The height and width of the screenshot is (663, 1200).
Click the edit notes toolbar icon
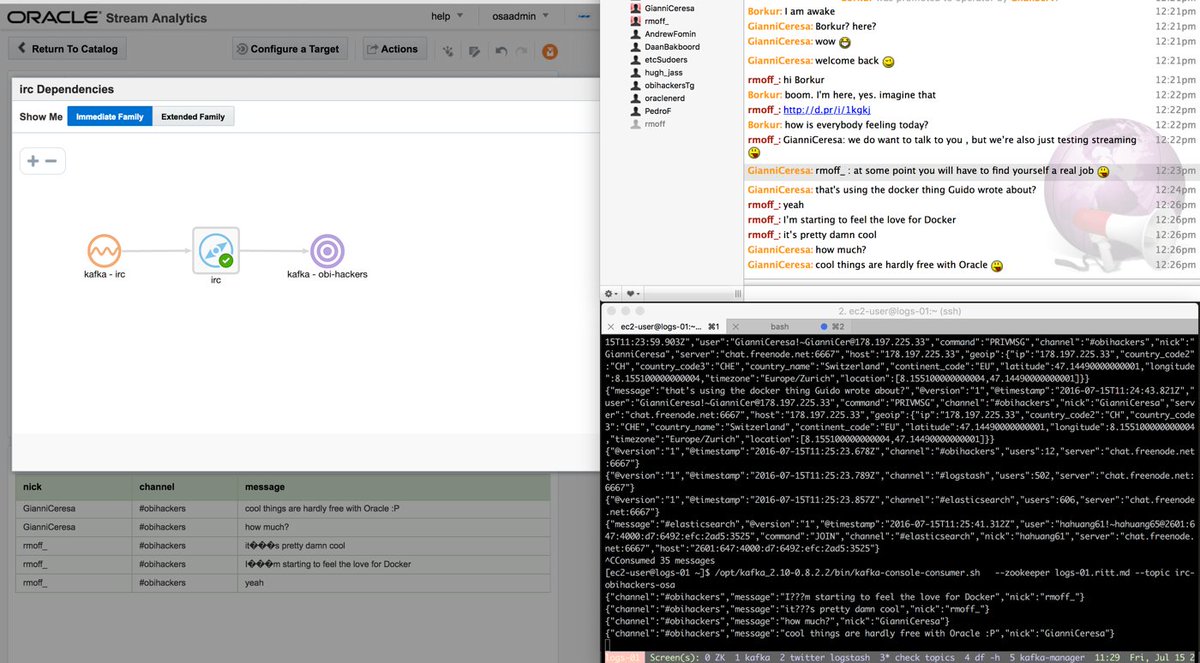(475, 50)
